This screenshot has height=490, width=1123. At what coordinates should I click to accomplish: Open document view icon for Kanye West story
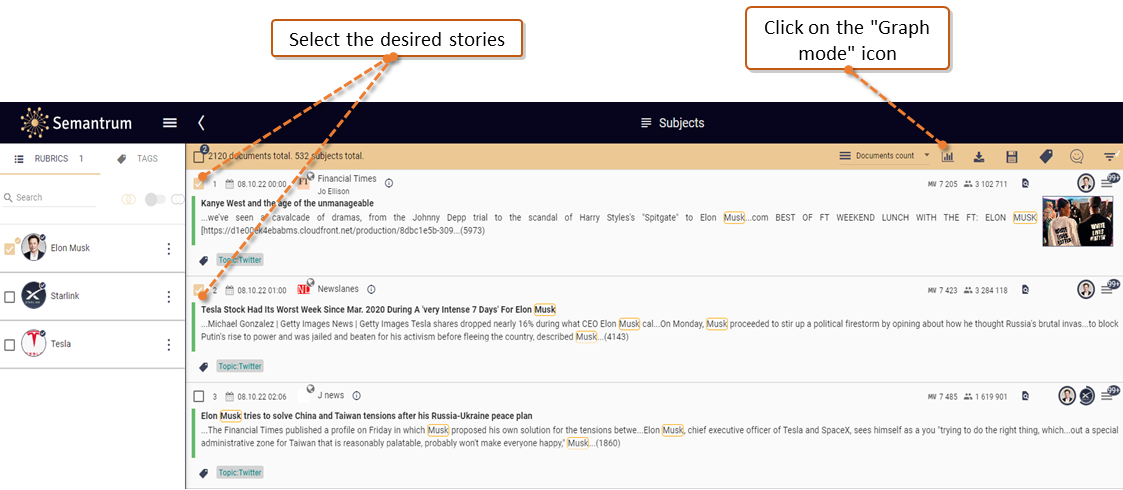tap(1026, 184)
